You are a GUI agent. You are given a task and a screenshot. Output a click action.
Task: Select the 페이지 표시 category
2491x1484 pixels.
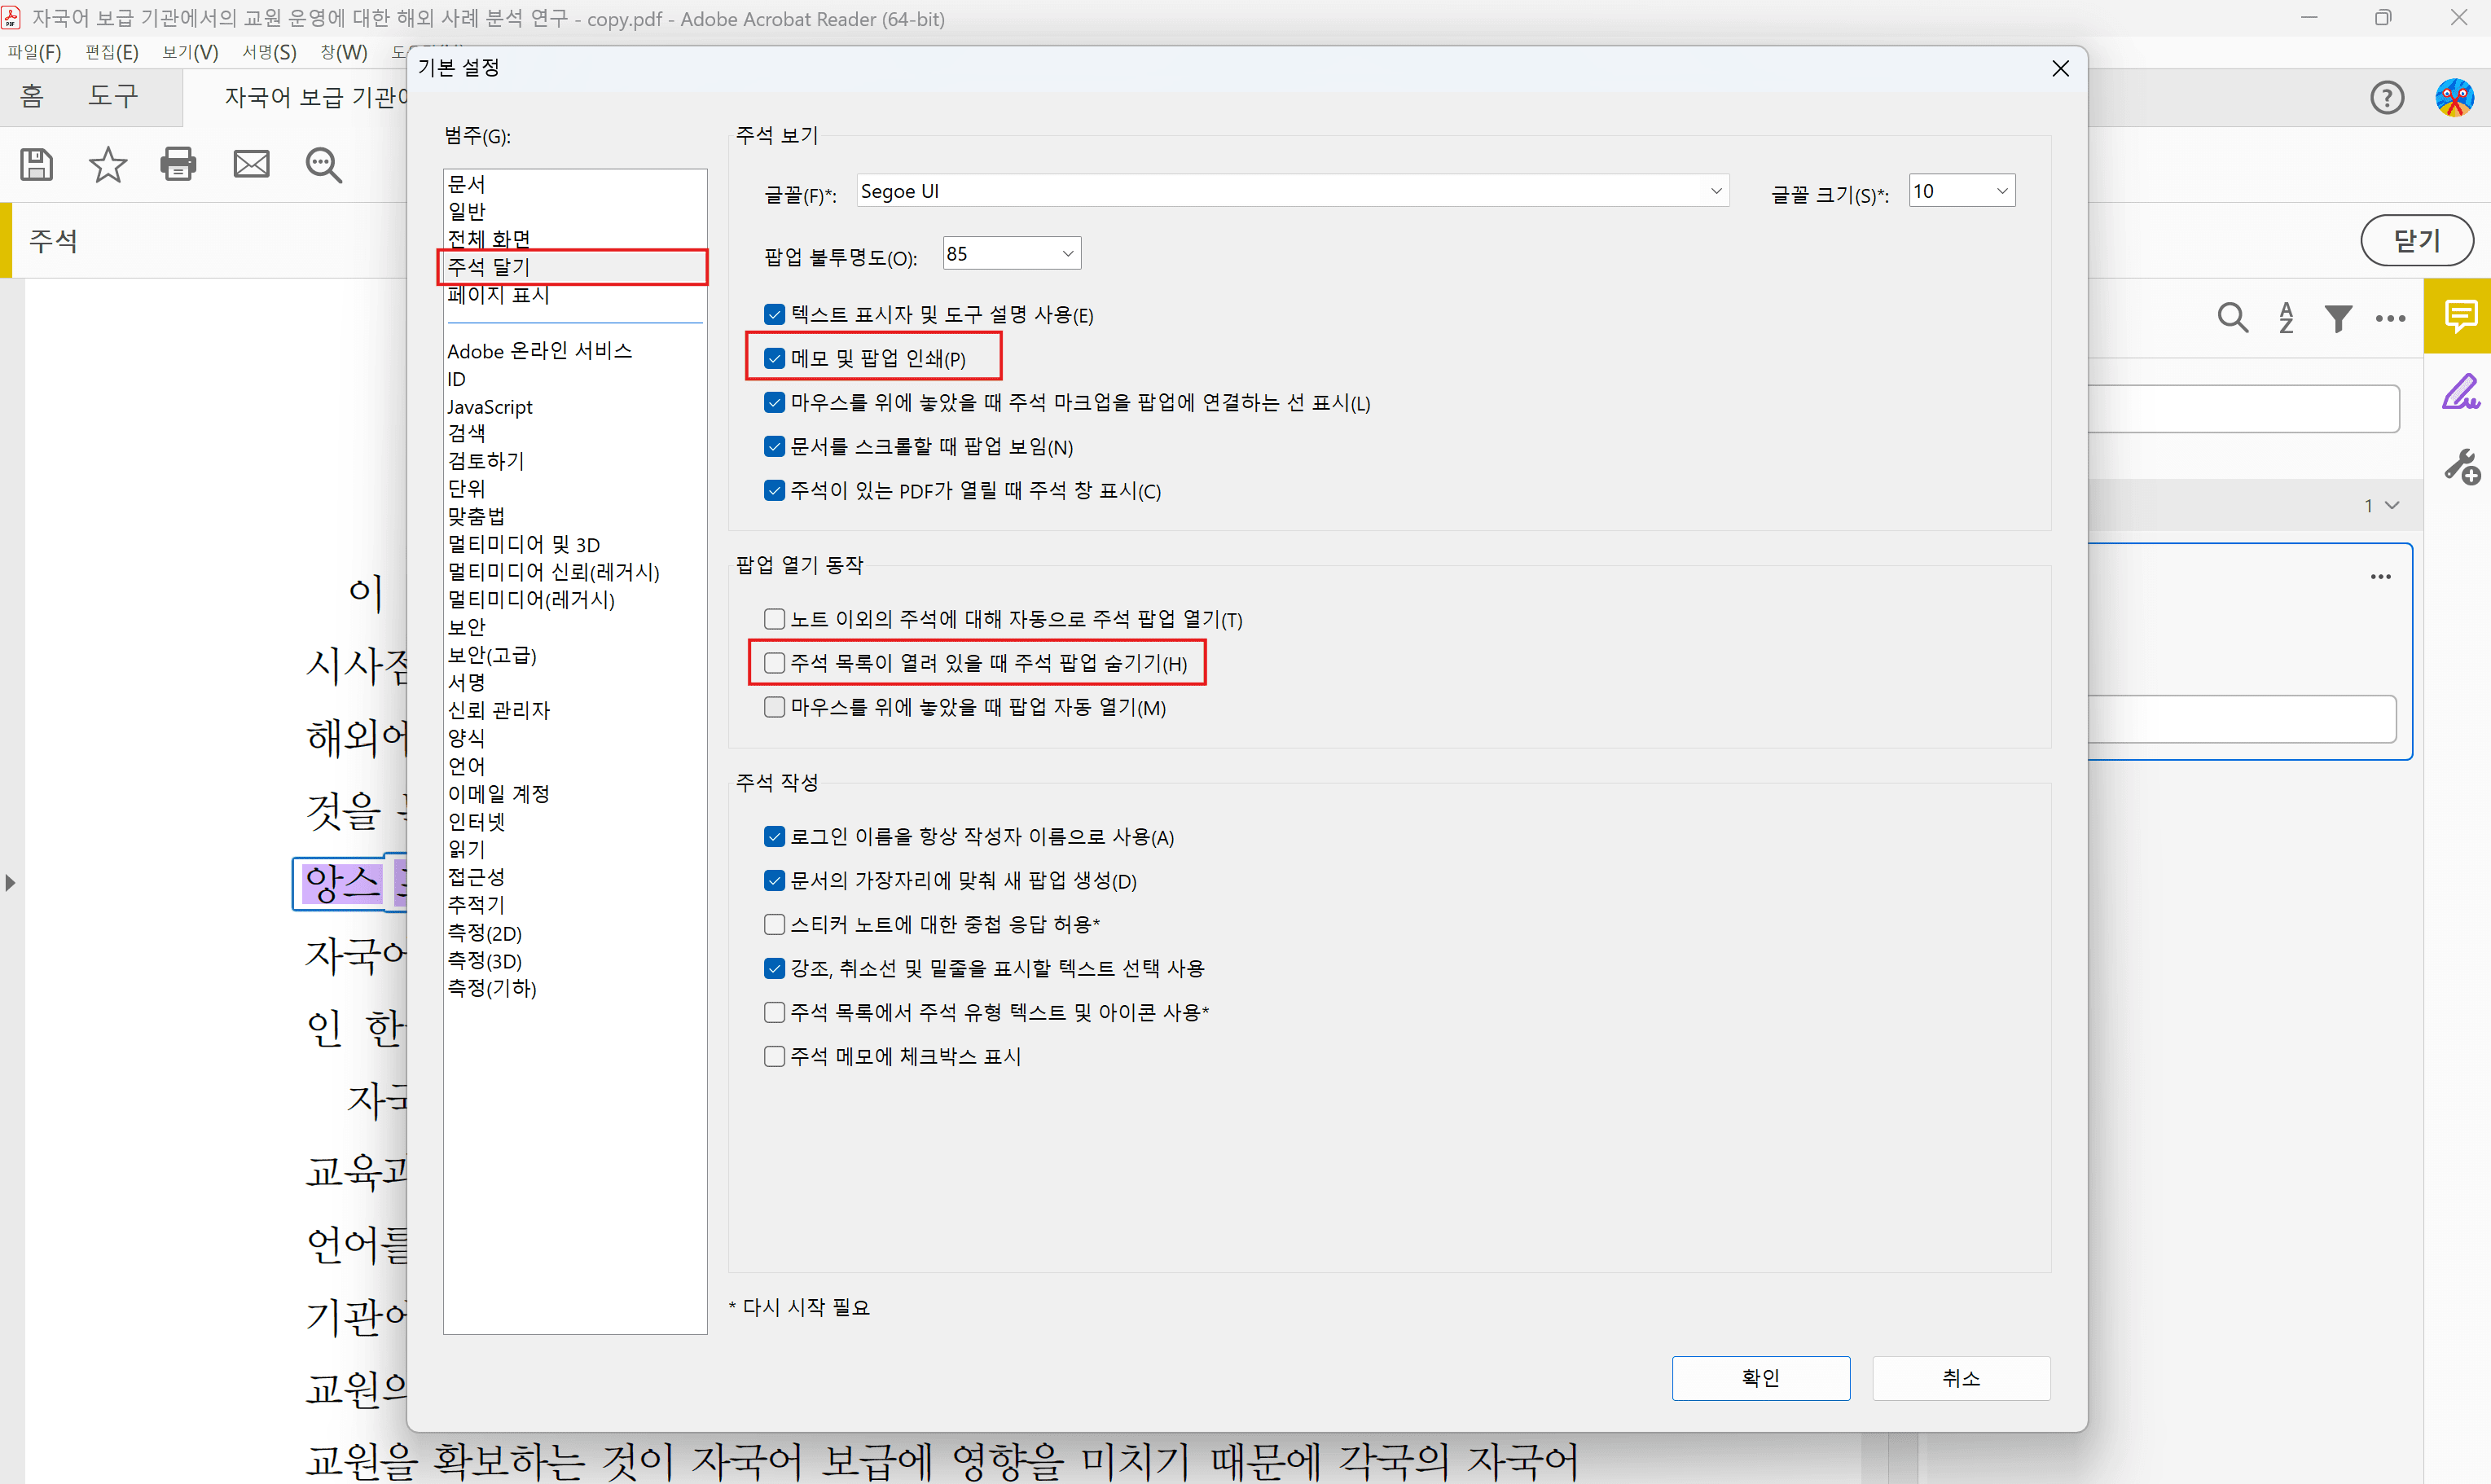coord(498,295)
